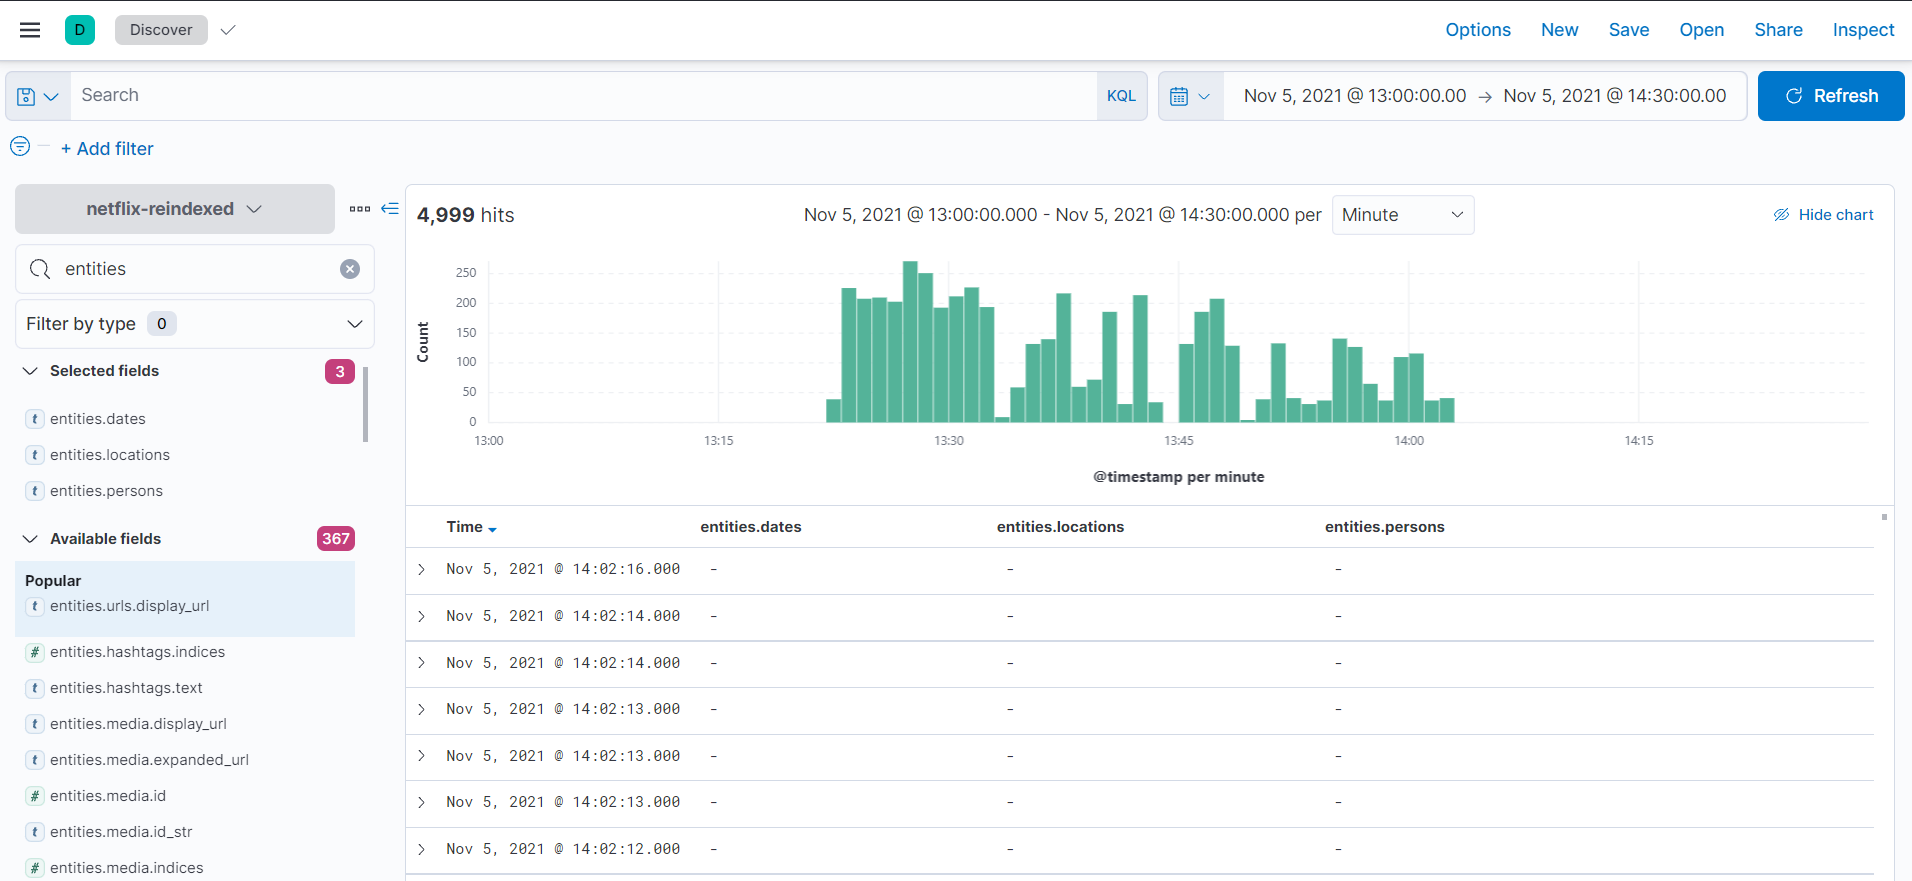Viewport: 1912px width, 881px height.
Task: Open the Minute interval dropdown
Action: tap(1403, 215)
